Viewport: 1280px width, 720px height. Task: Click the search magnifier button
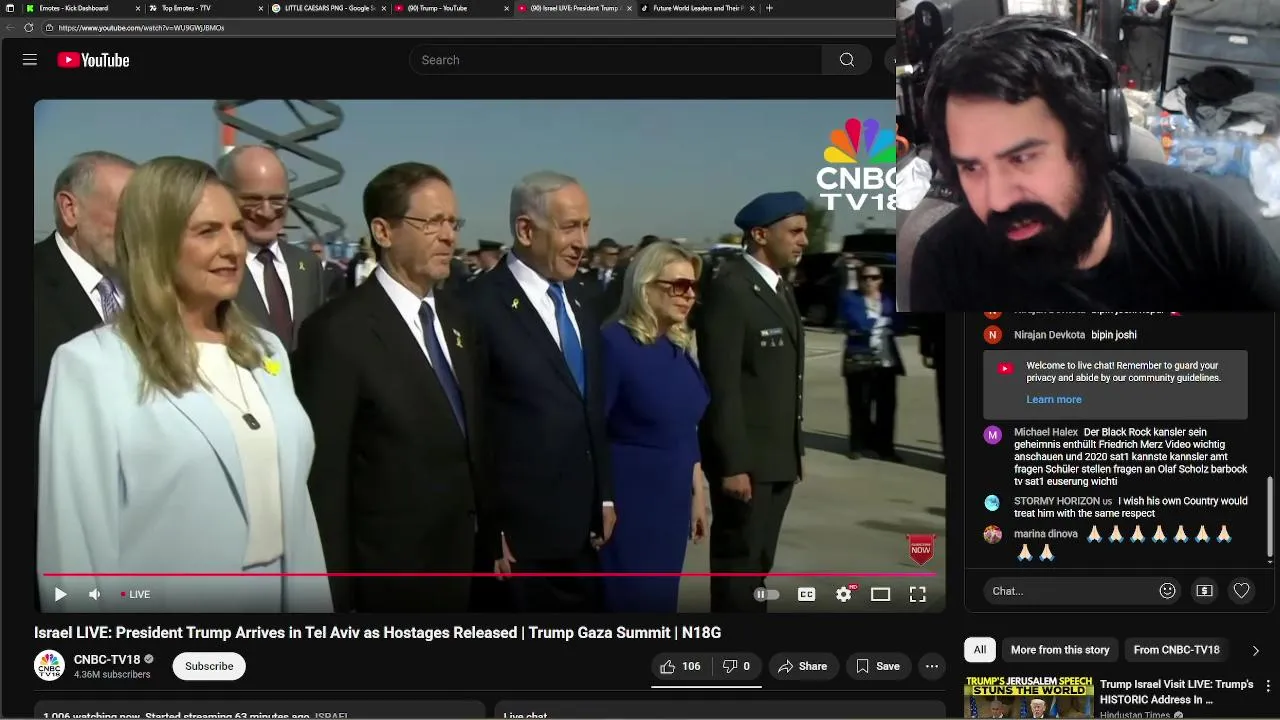tap(847, 60)
